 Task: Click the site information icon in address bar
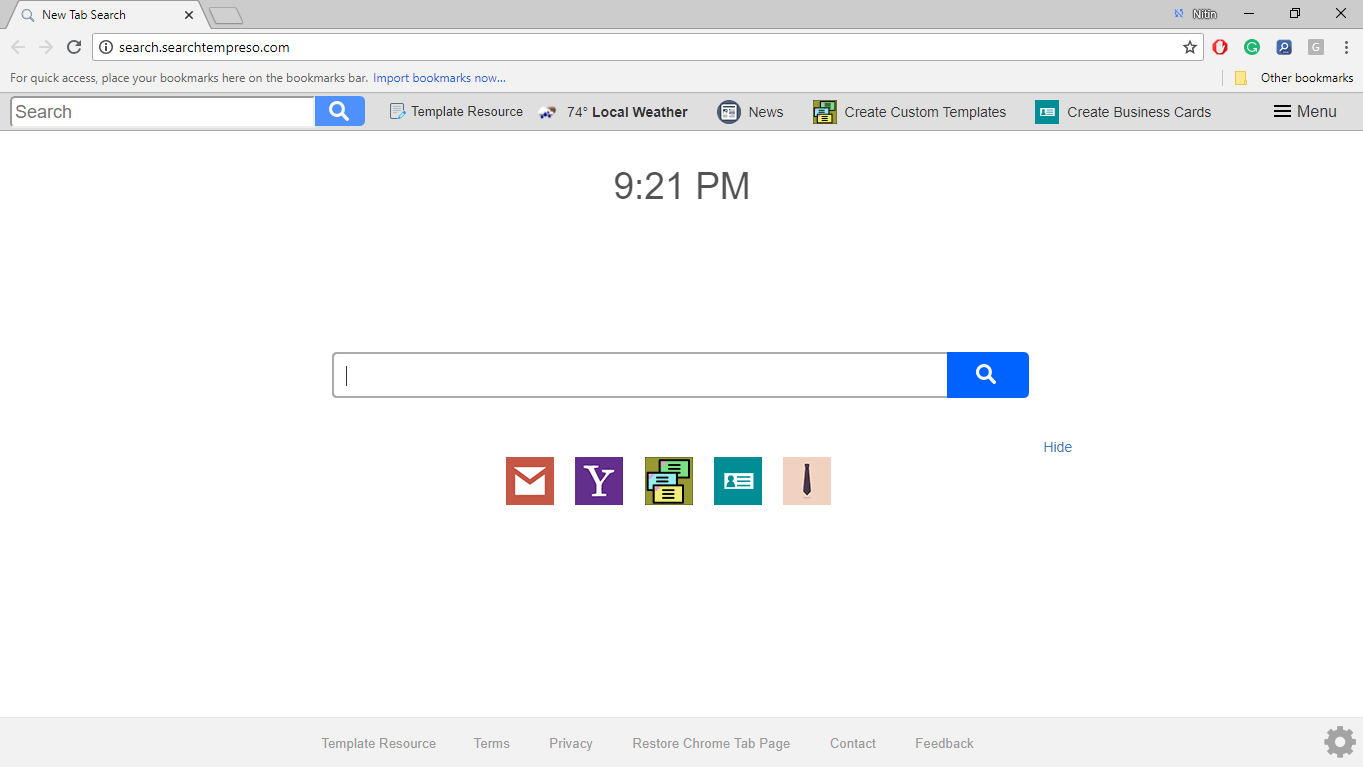coord(105,46)
